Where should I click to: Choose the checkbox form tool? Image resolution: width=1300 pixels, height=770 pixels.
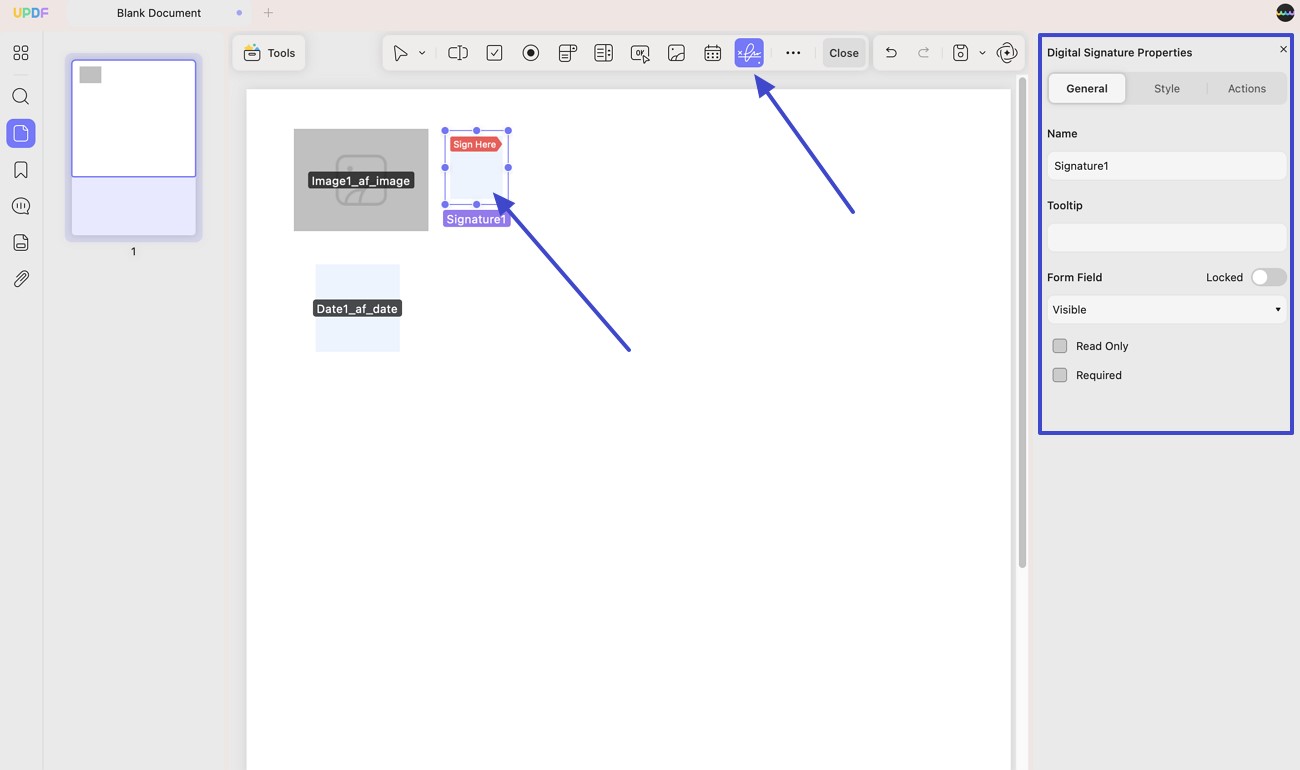coord(494,53)
